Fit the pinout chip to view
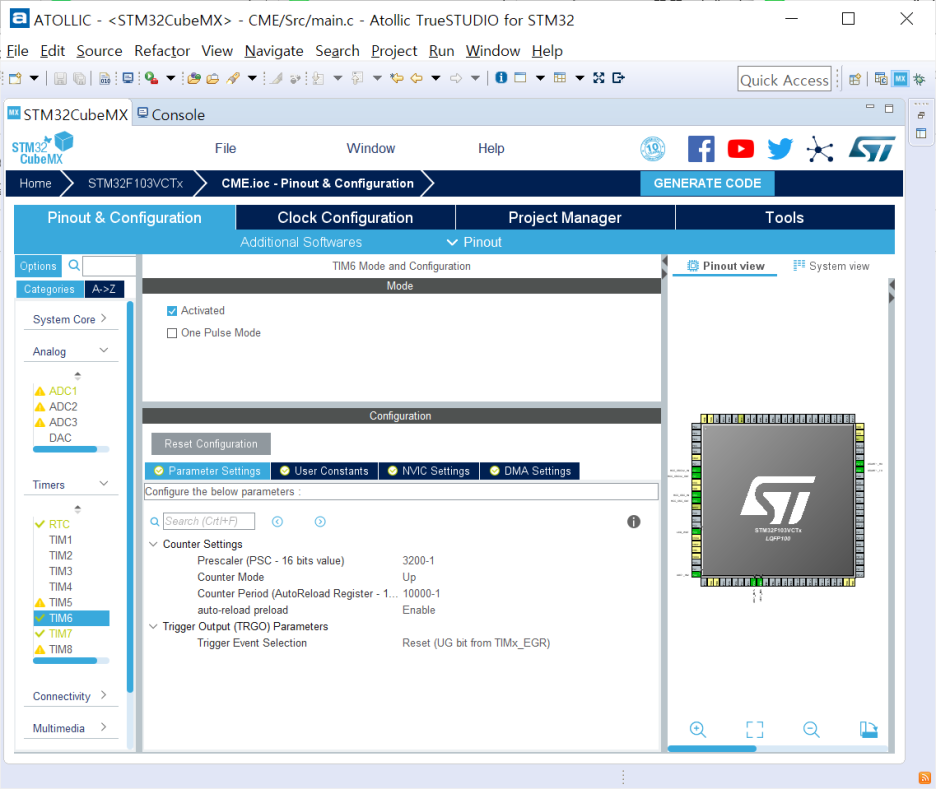This screenshot has height=789, width=936. pyautogui.click(x=755, y=729)
